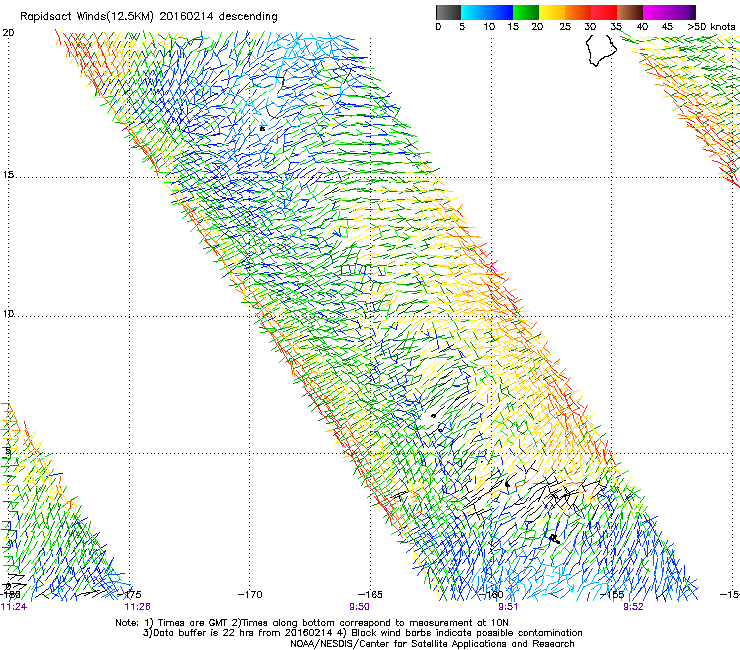The width and height of the screenshot is (740, 650).
Task: Click the '25' legend scale label
Action: point(565,27)
